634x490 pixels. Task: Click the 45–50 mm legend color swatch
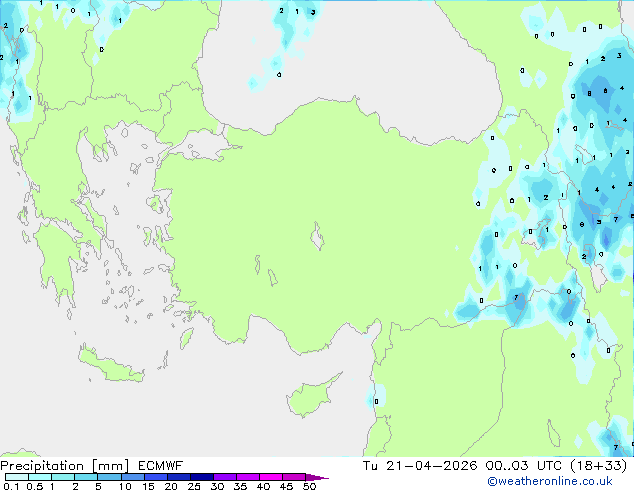pos(294,477)
